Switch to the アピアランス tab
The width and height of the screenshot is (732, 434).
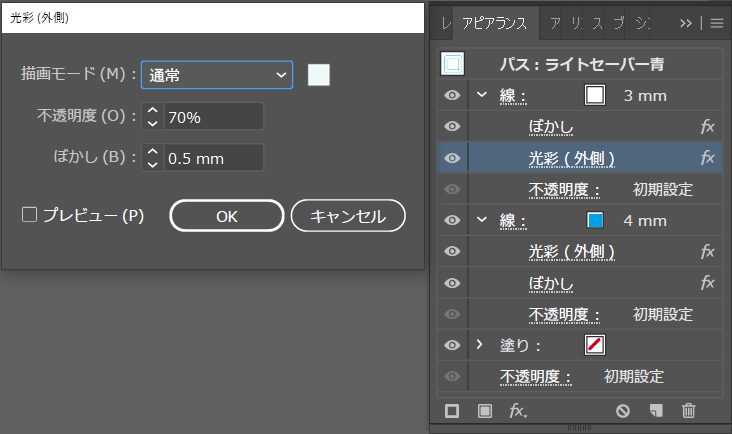494,23
